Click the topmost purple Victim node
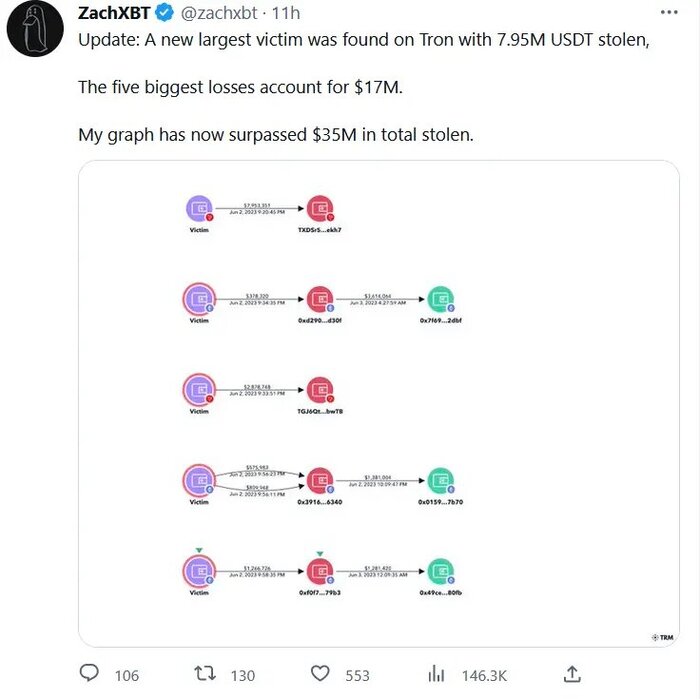Viewport: 700px width, 699px height. pyautogui.click(x=199, y=210)
